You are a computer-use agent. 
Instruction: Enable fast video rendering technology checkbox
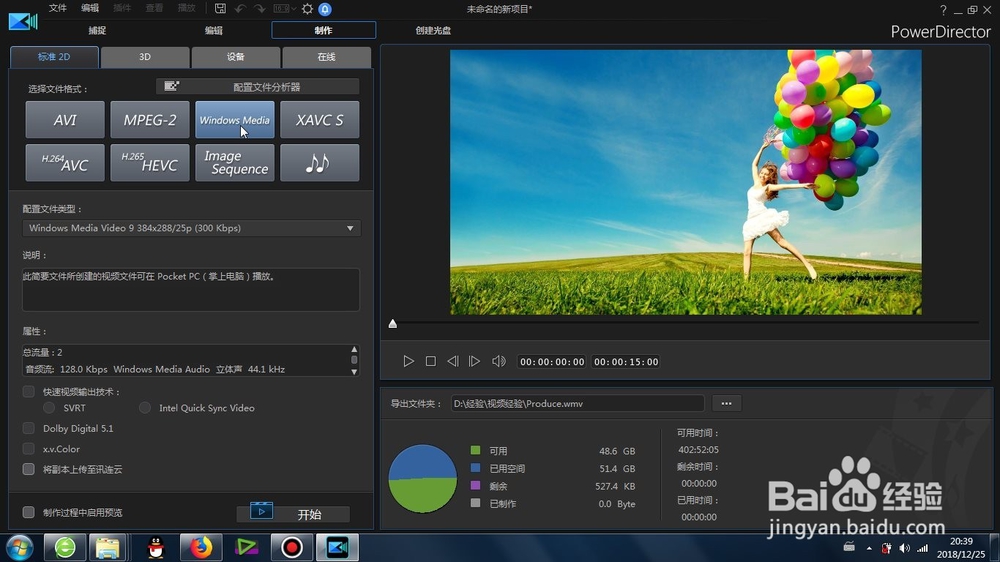point(28,391)
